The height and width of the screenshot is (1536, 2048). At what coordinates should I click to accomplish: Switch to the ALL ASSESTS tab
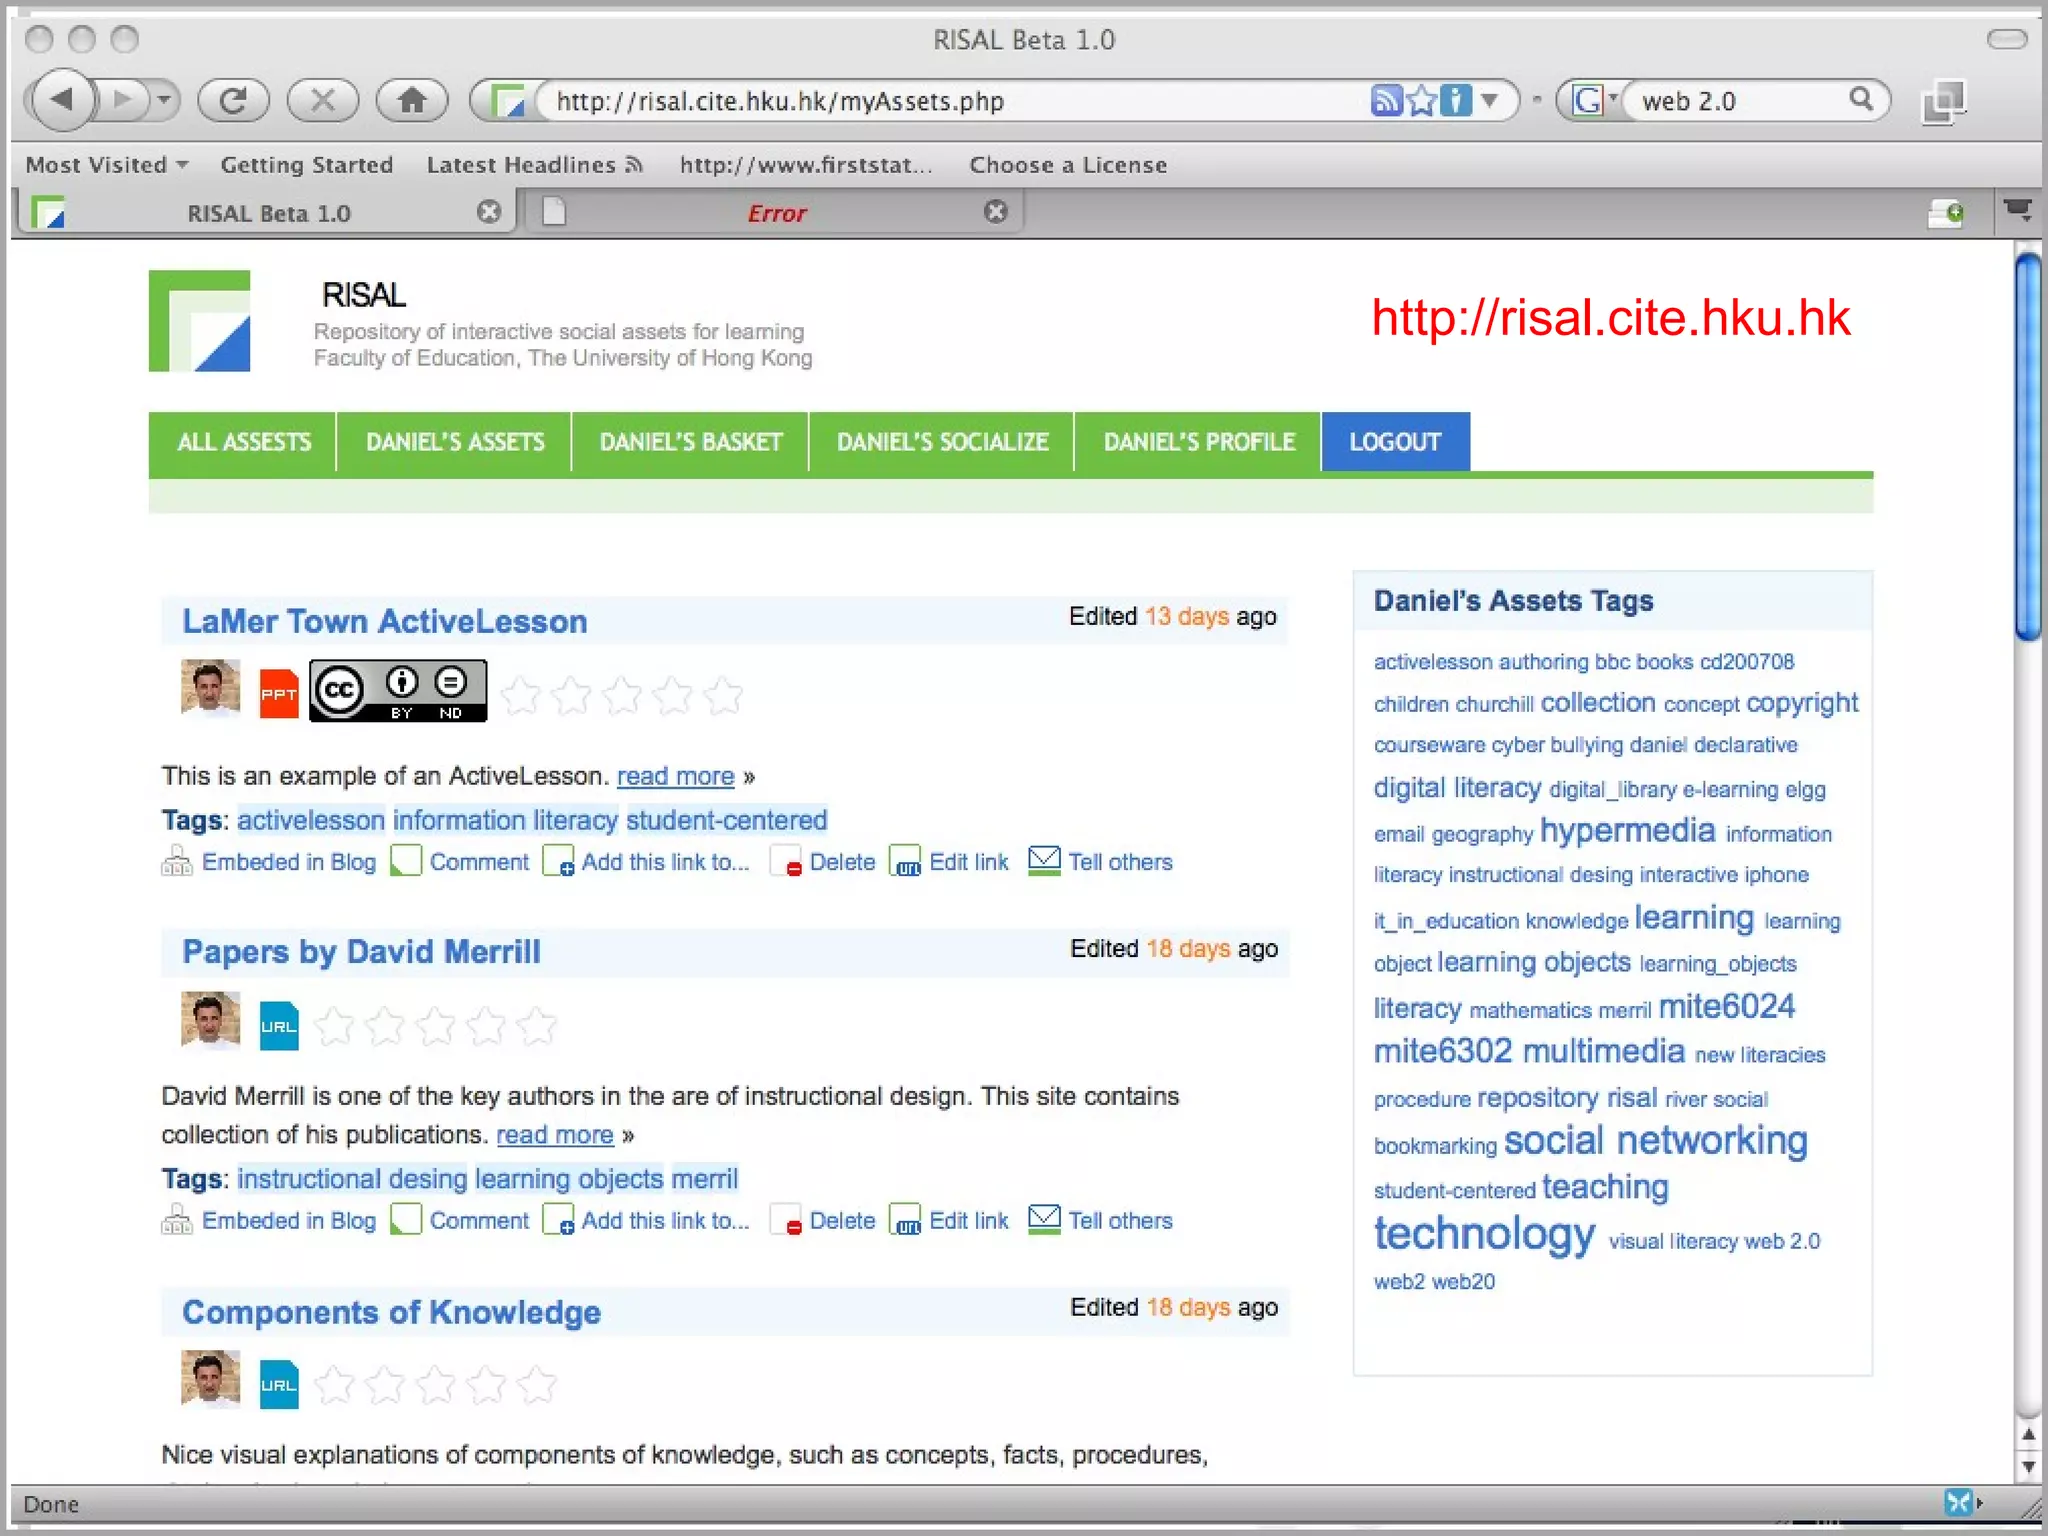244,442
